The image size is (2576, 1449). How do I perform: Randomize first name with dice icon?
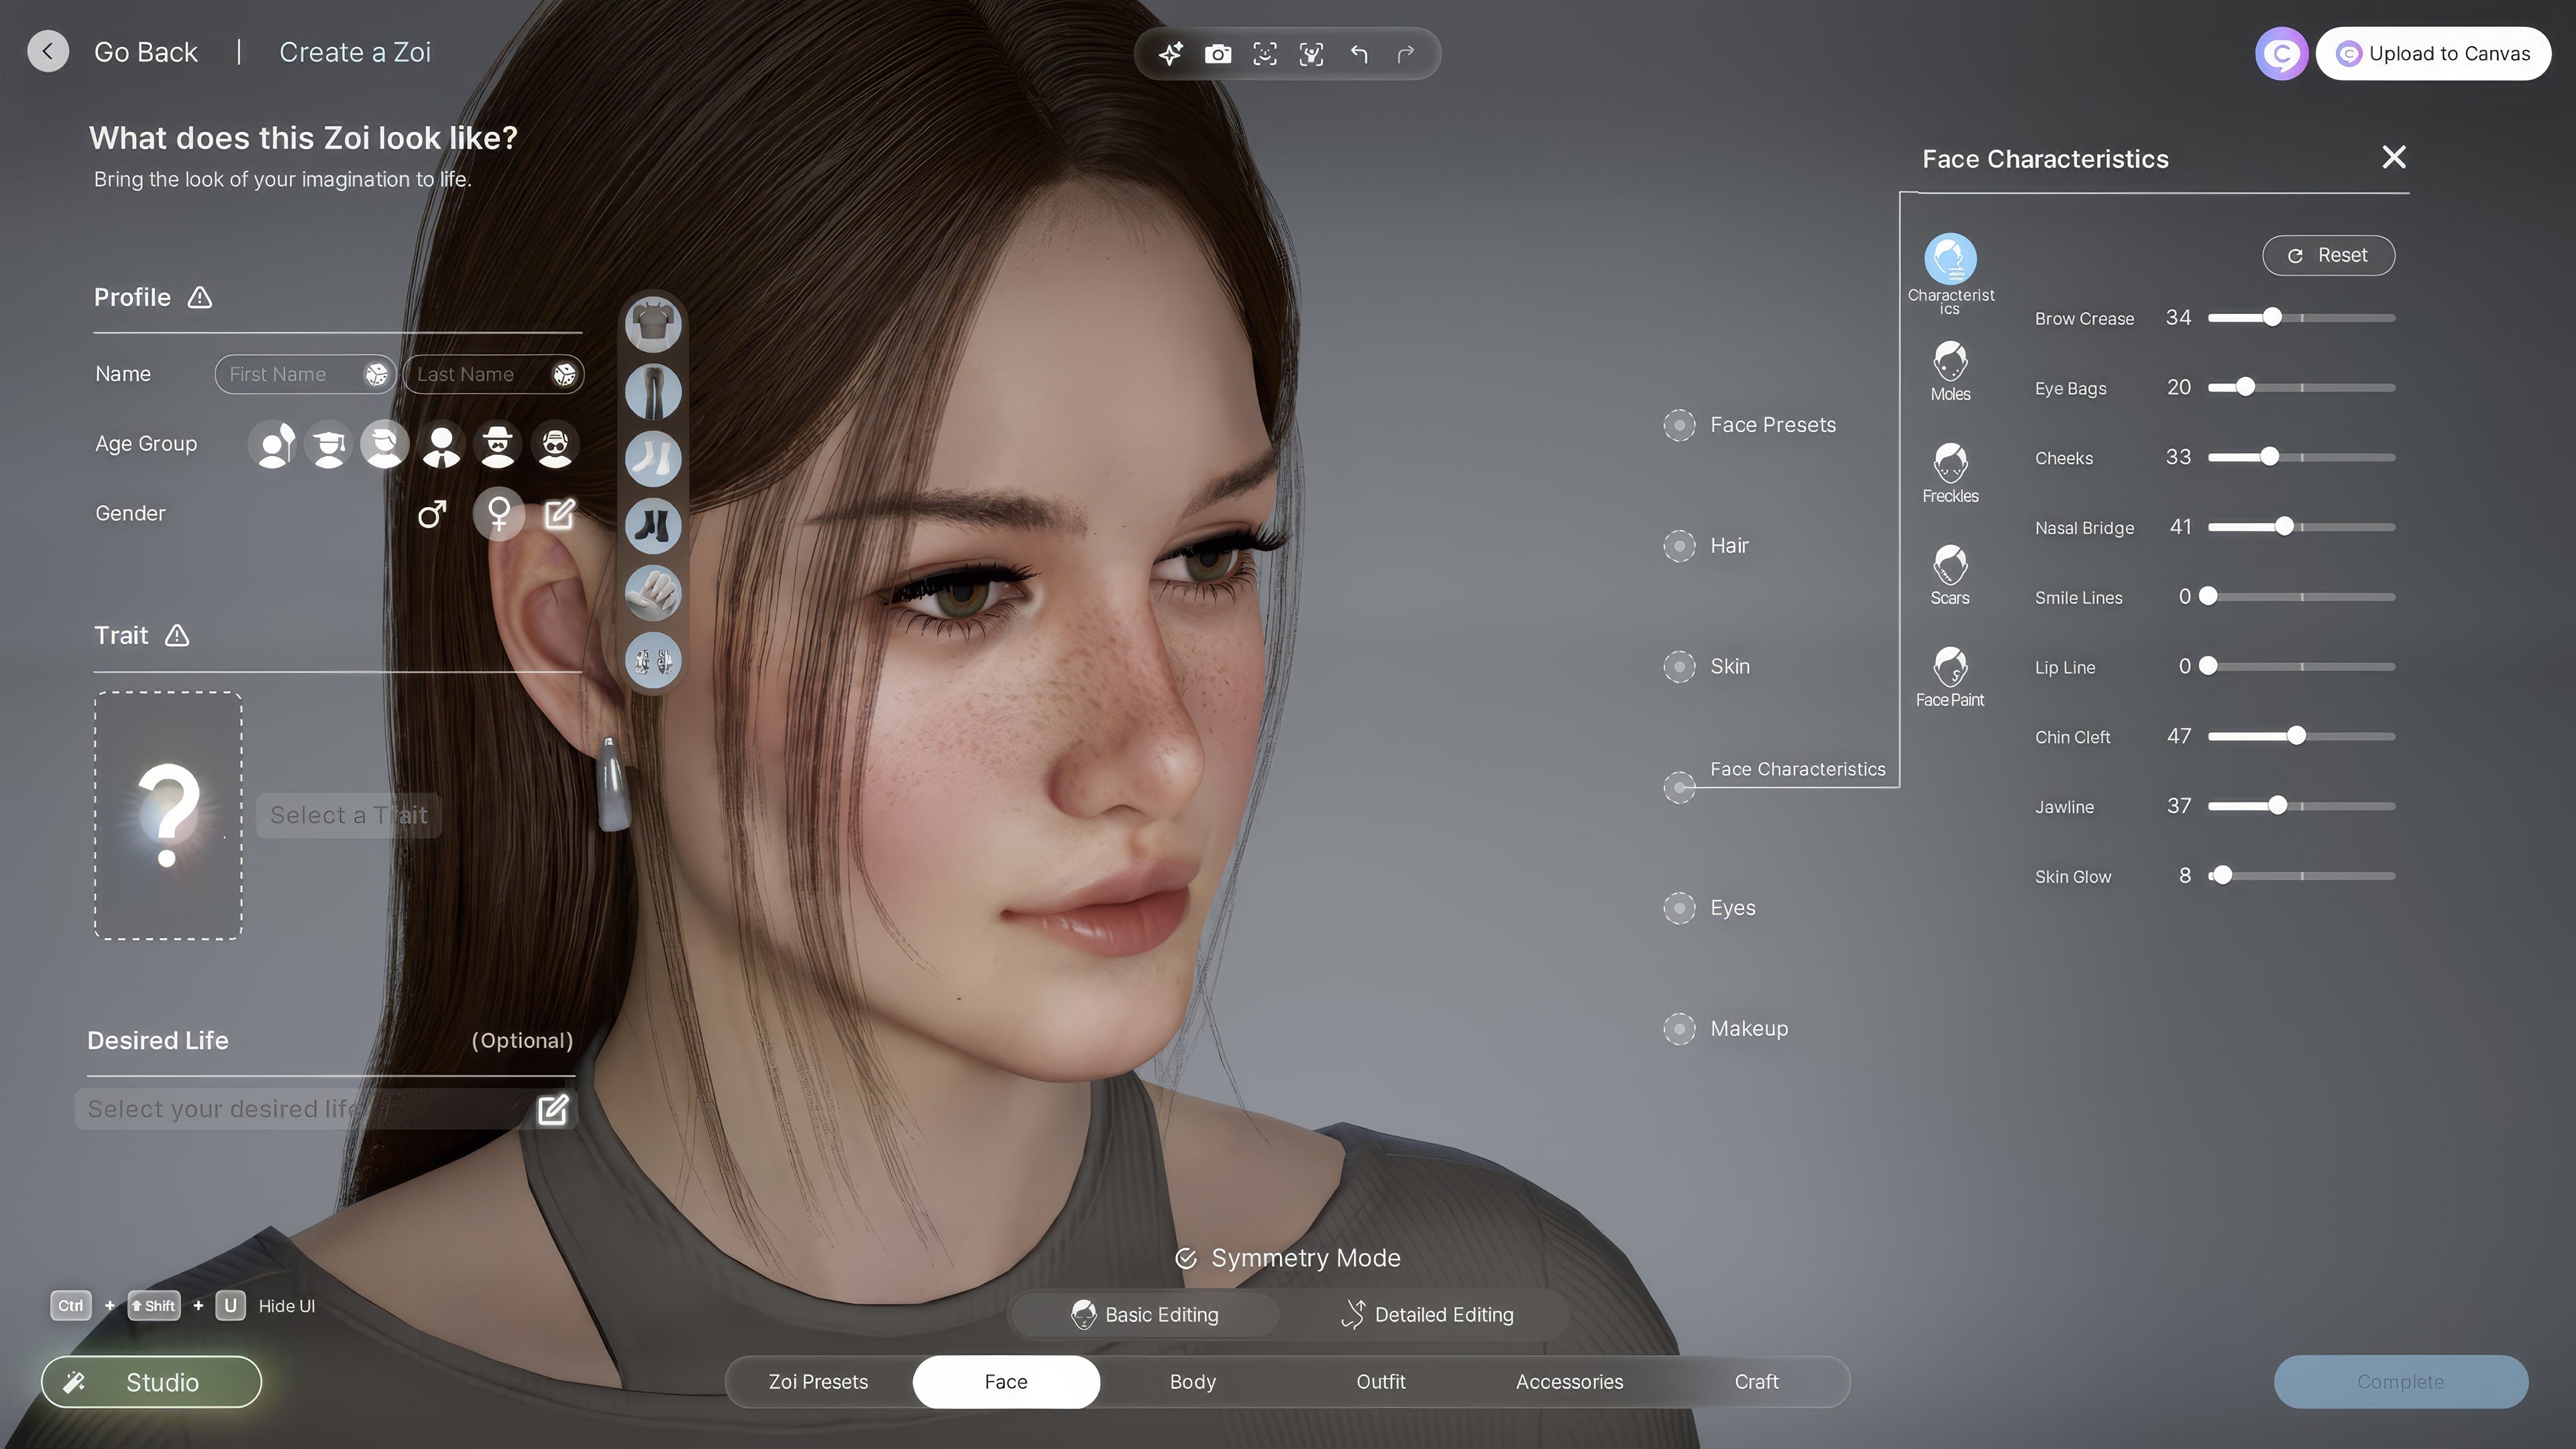[376, 374]
